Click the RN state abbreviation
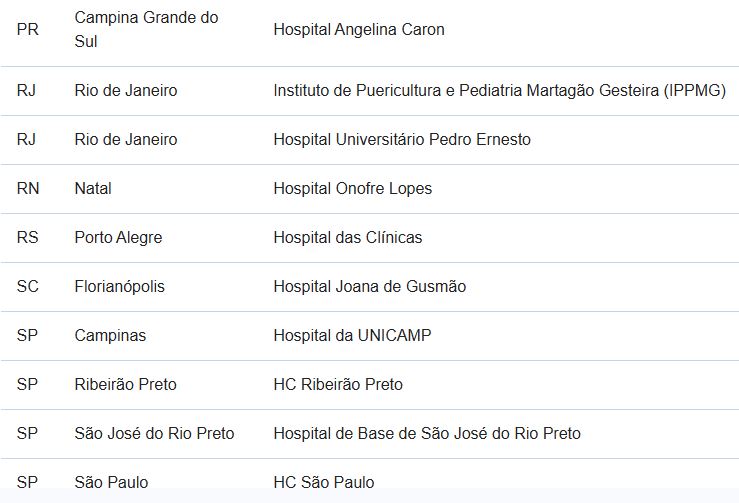The width and height of the screenshot is (739, 503). click(x=28, y=188)
